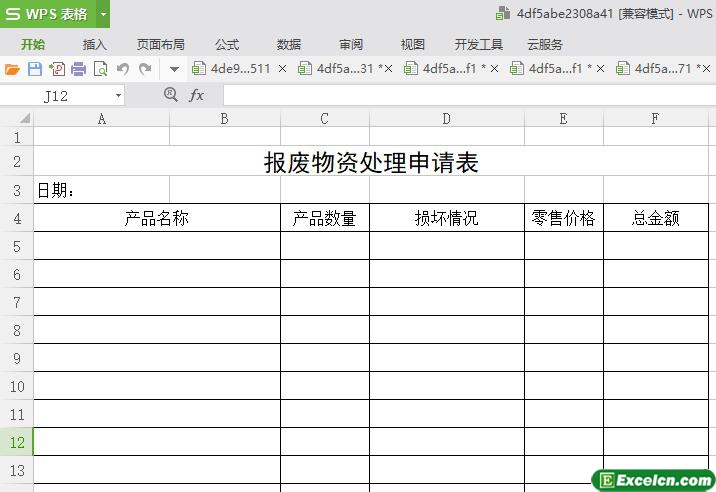
Task: Open the 插入 ribbon tab
Action: pyautogui.click(x=95, y=44)
